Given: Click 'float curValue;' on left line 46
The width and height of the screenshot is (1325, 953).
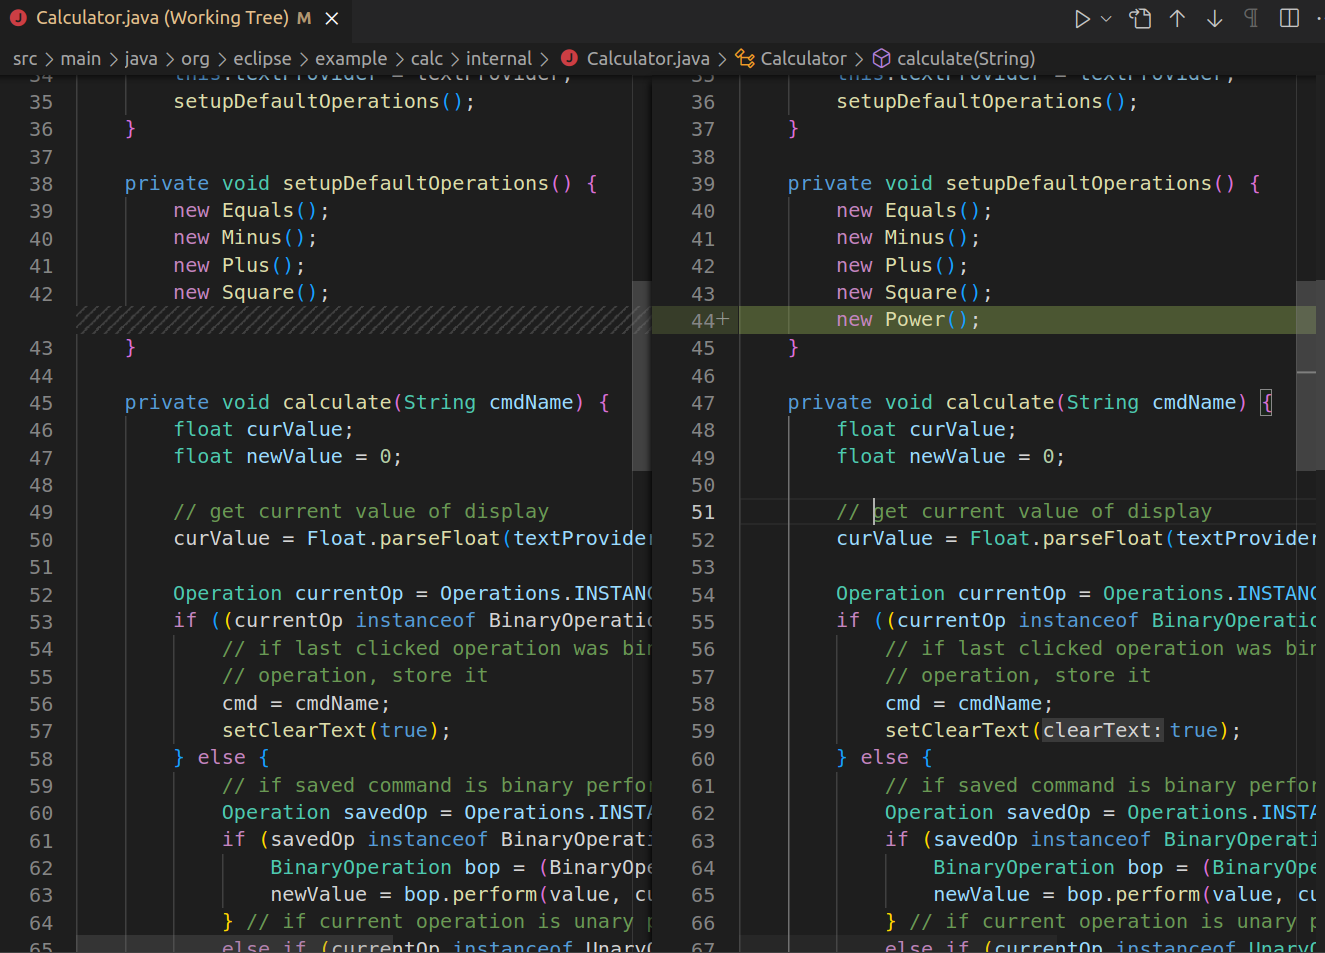Looking at the screenshot, I should (263, 429).
